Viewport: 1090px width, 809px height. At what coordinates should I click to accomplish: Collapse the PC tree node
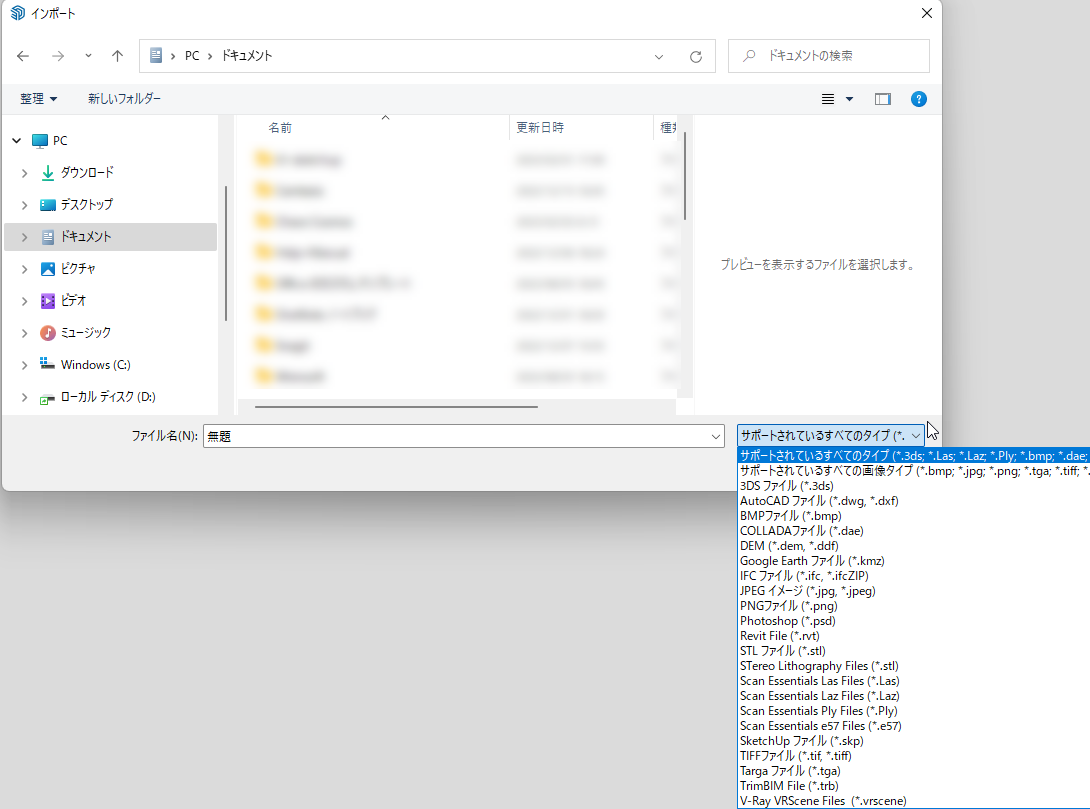pyautogui.click(x=16, y=141)
